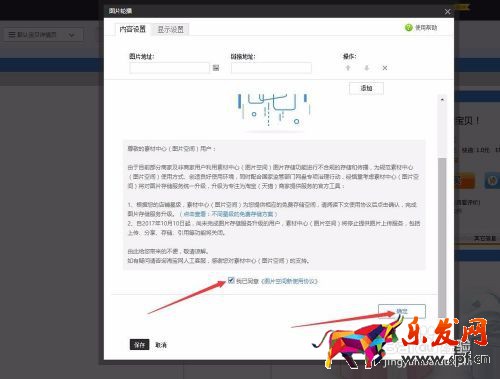Image resolution: width=500 pixels, height=379 pixels.
Task: Click the 确定 confirm button
Action: [x=402, y=311]
